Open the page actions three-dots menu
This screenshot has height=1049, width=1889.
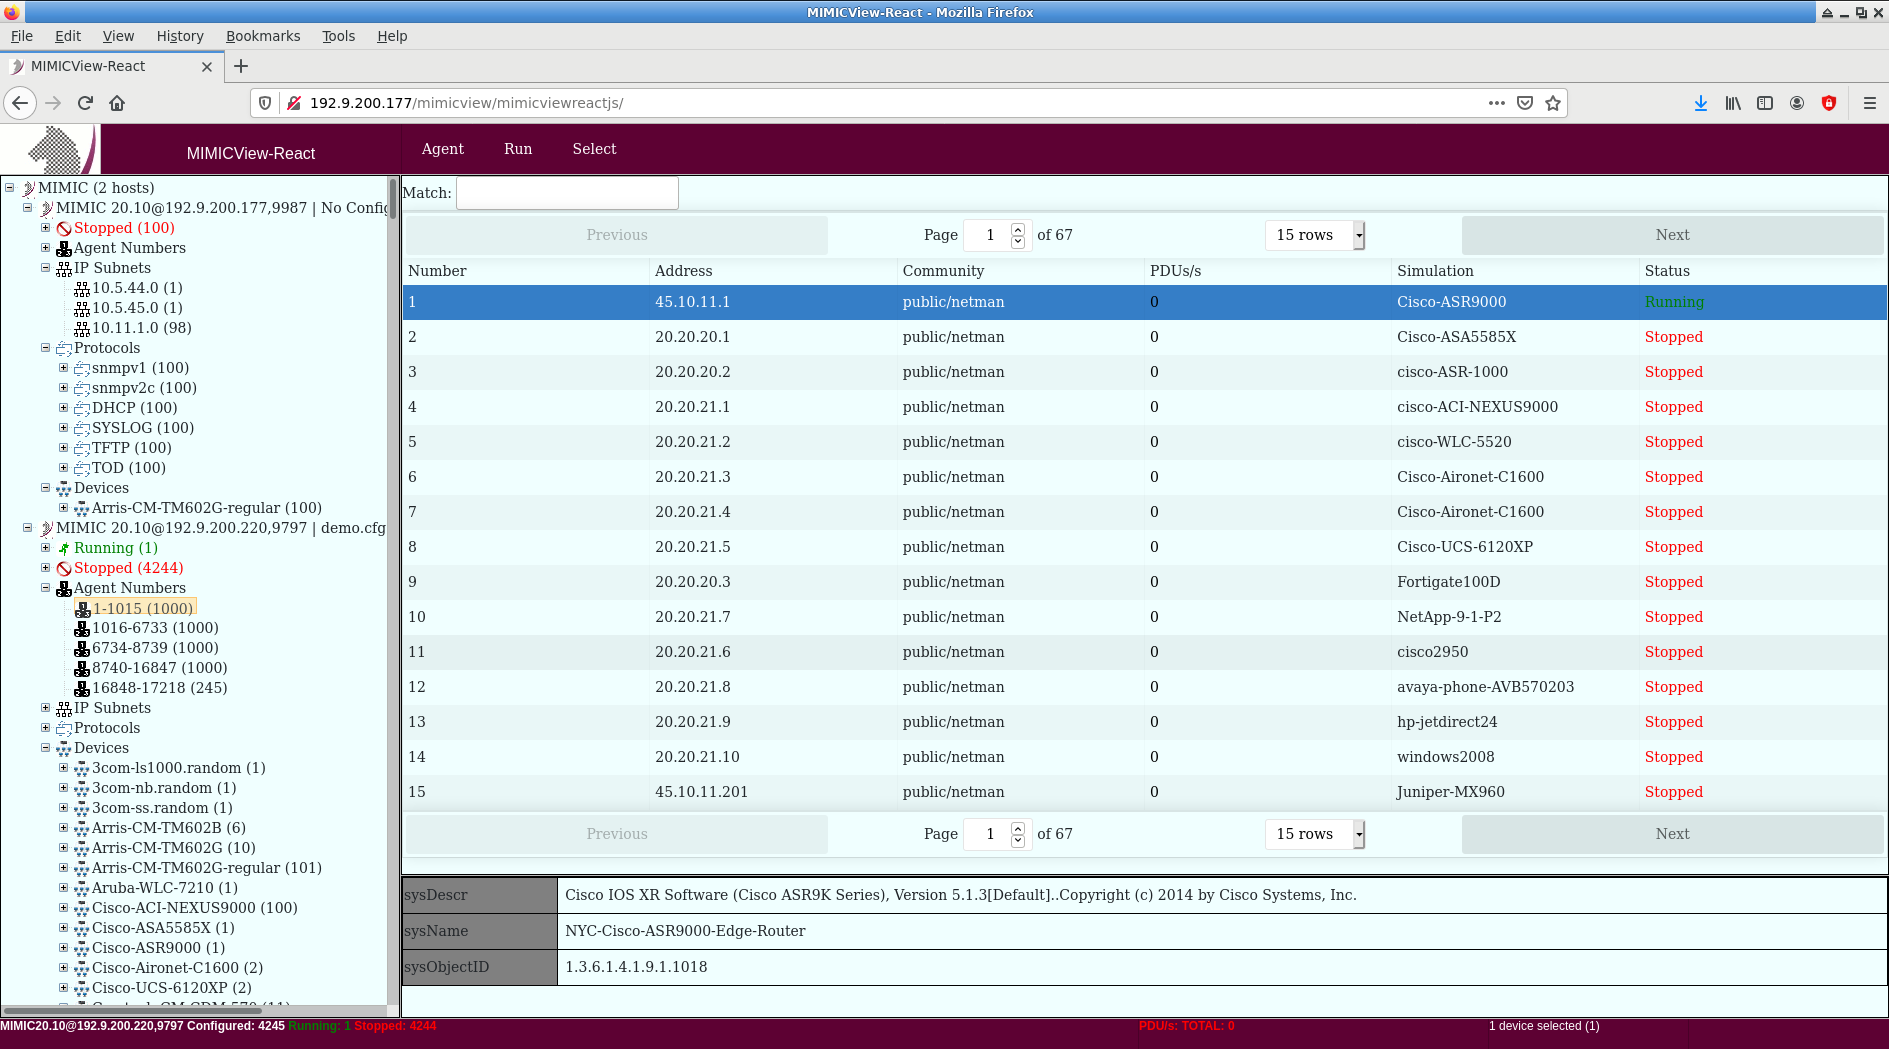1497,103
